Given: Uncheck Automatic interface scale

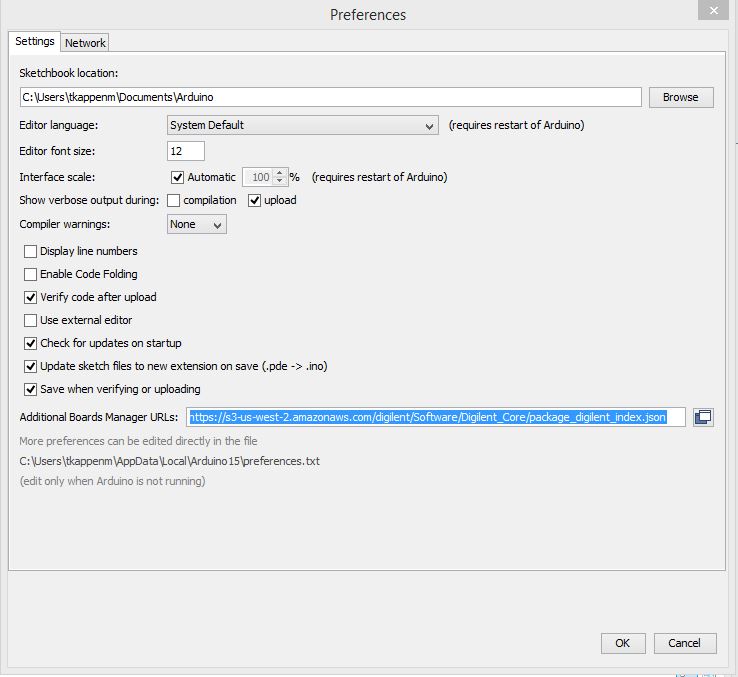Looking at the screenshot, I should coord(177,177).
